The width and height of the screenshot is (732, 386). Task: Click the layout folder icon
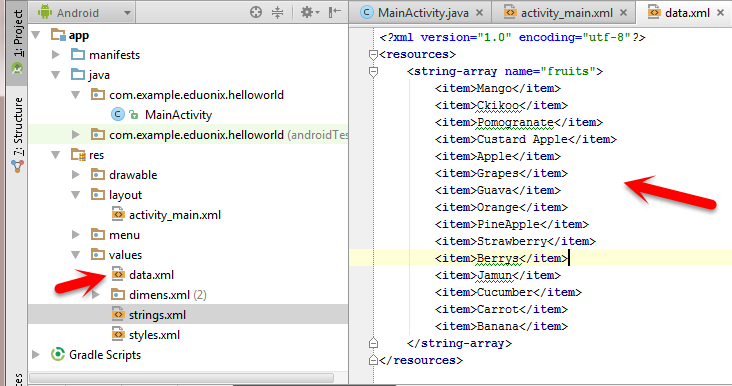(x=98, y=195)
